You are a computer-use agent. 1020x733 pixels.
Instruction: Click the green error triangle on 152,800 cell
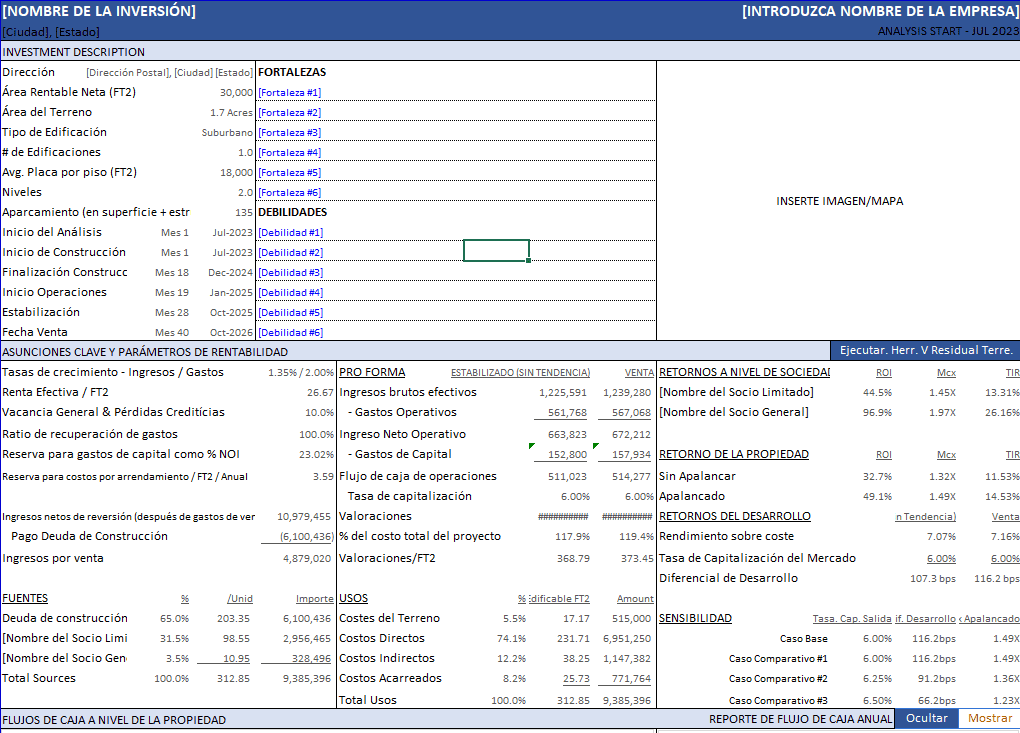[x=532, y=446]
